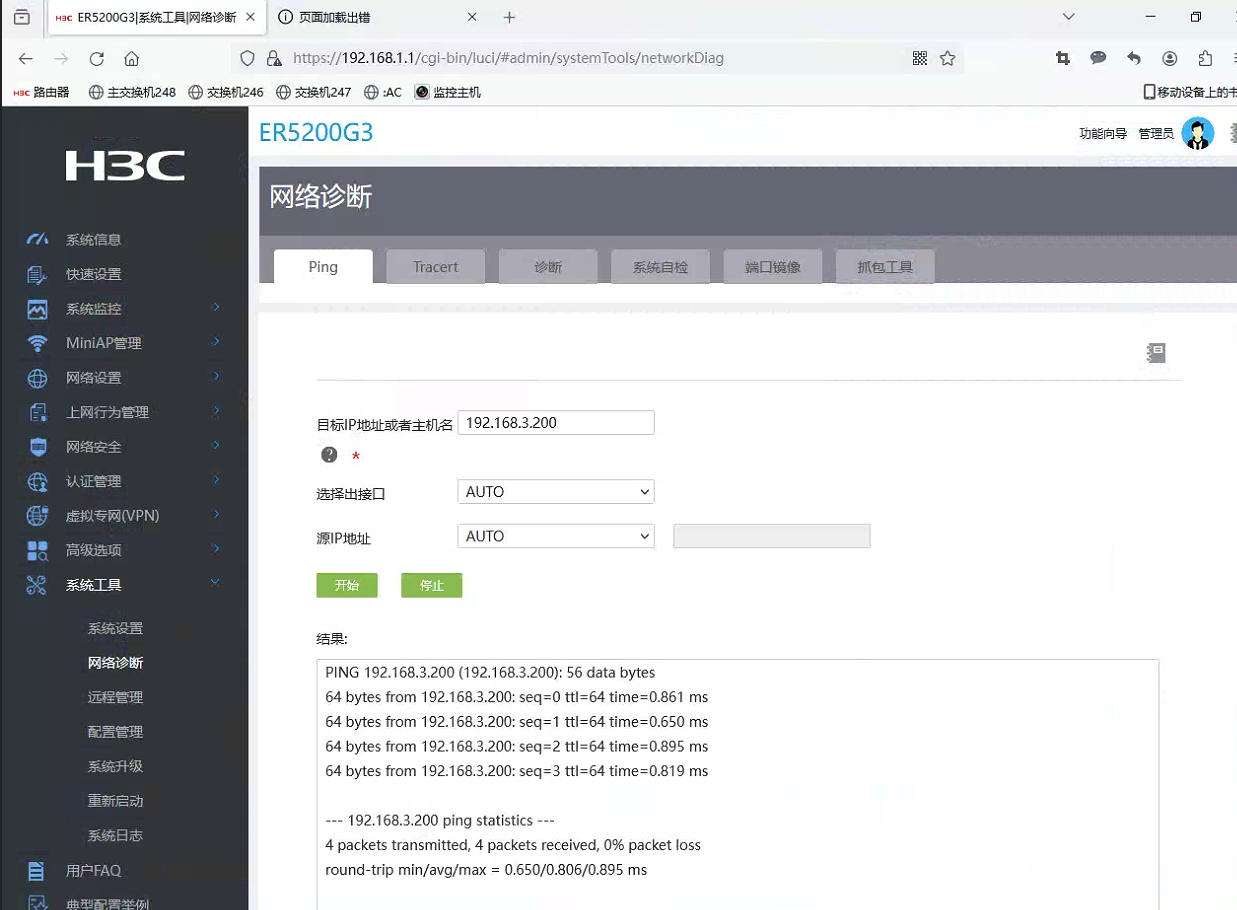Switch to the 抓包工具 tab

click(885, 267)
